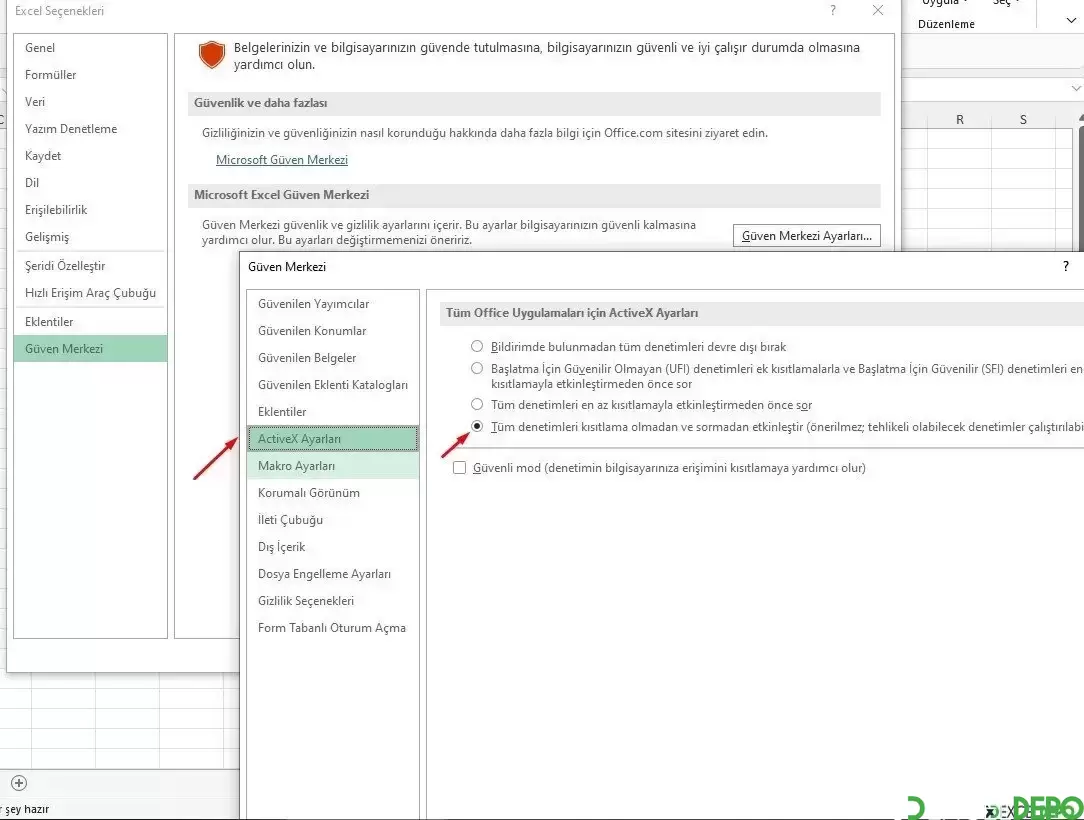Open the Veri options category
The width and height of the screenshot is (1084, 820).
[90, 102]
